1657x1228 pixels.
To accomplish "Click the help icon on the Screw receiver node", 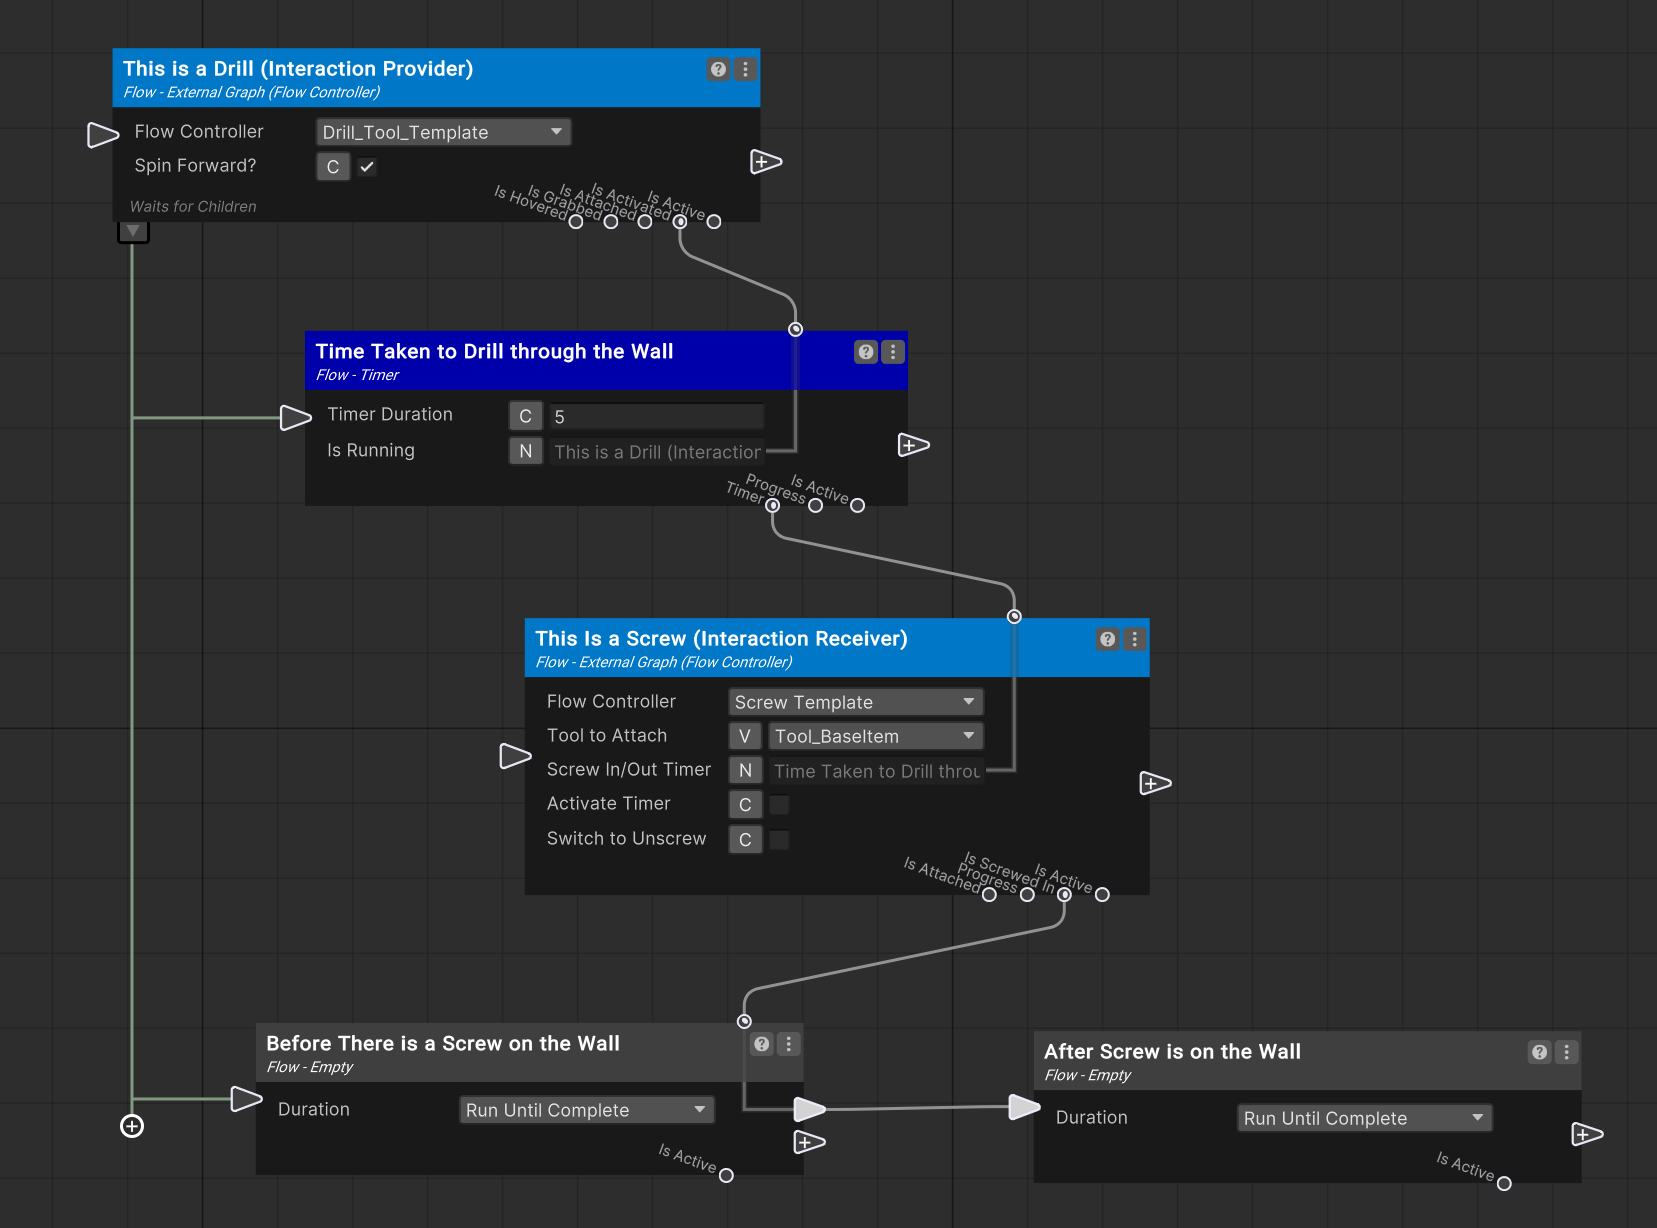I will [1106, 639].
